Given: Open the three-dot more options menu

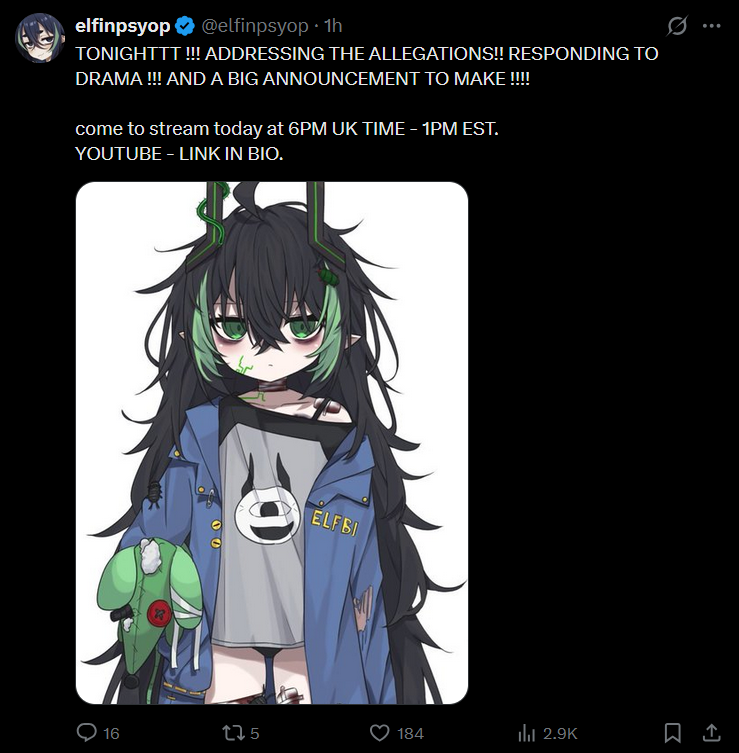Looking at the screenshot, I should point(711,26).
